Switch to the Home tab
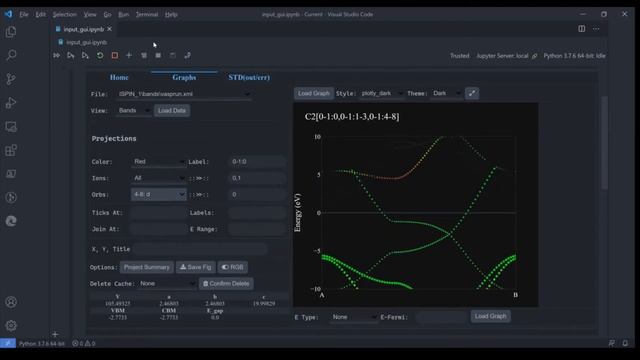The height and width of the screenshot is (360, 640). tap(119, 77)
